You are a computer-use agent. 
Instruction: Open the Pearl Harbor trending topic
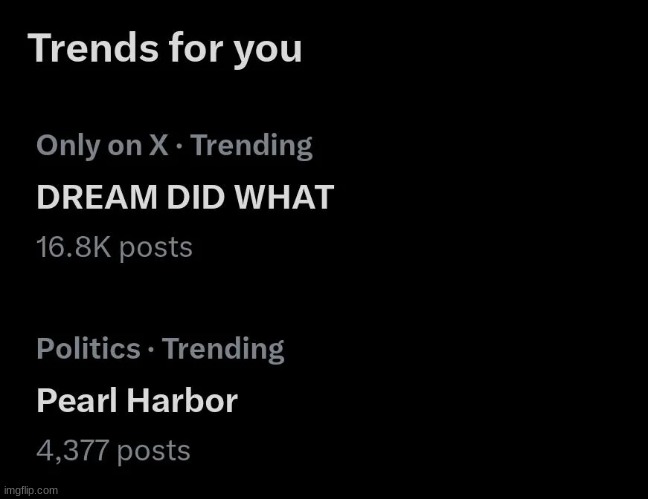coord(137,400)
